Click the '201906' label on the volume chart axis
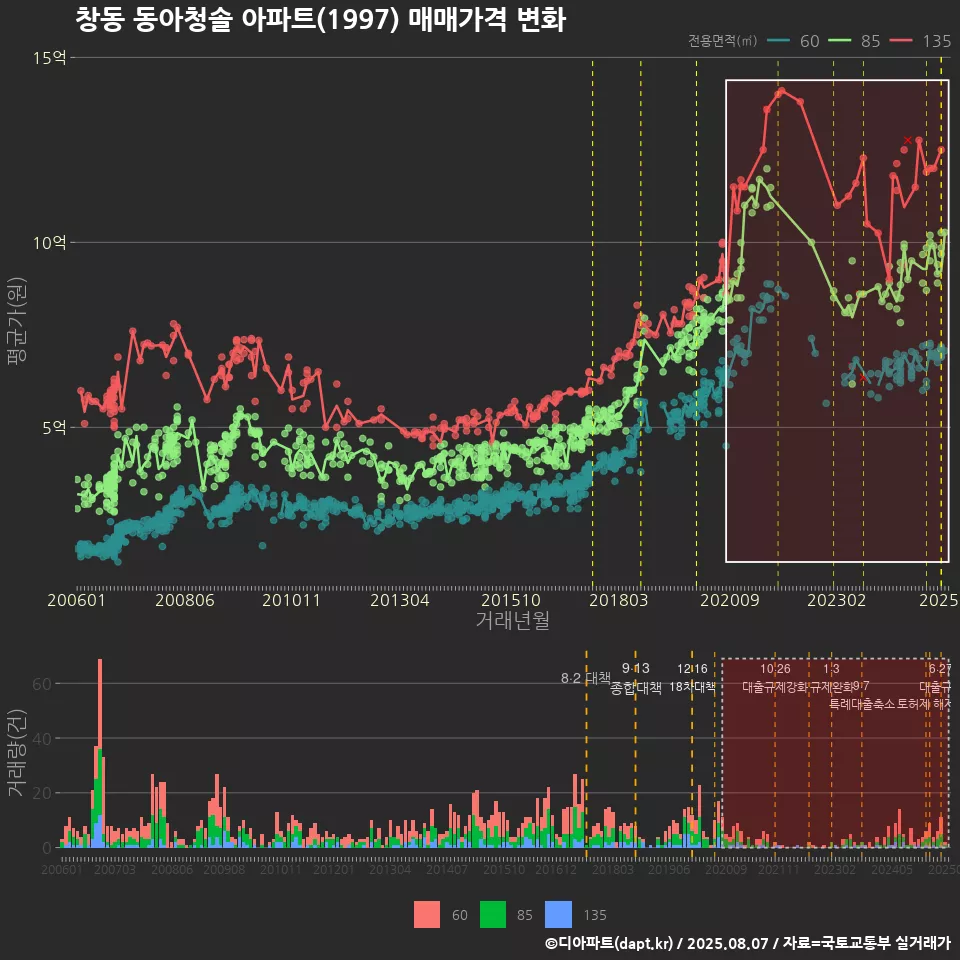This screenshot has width=960, height=960. tap(669, 869)
